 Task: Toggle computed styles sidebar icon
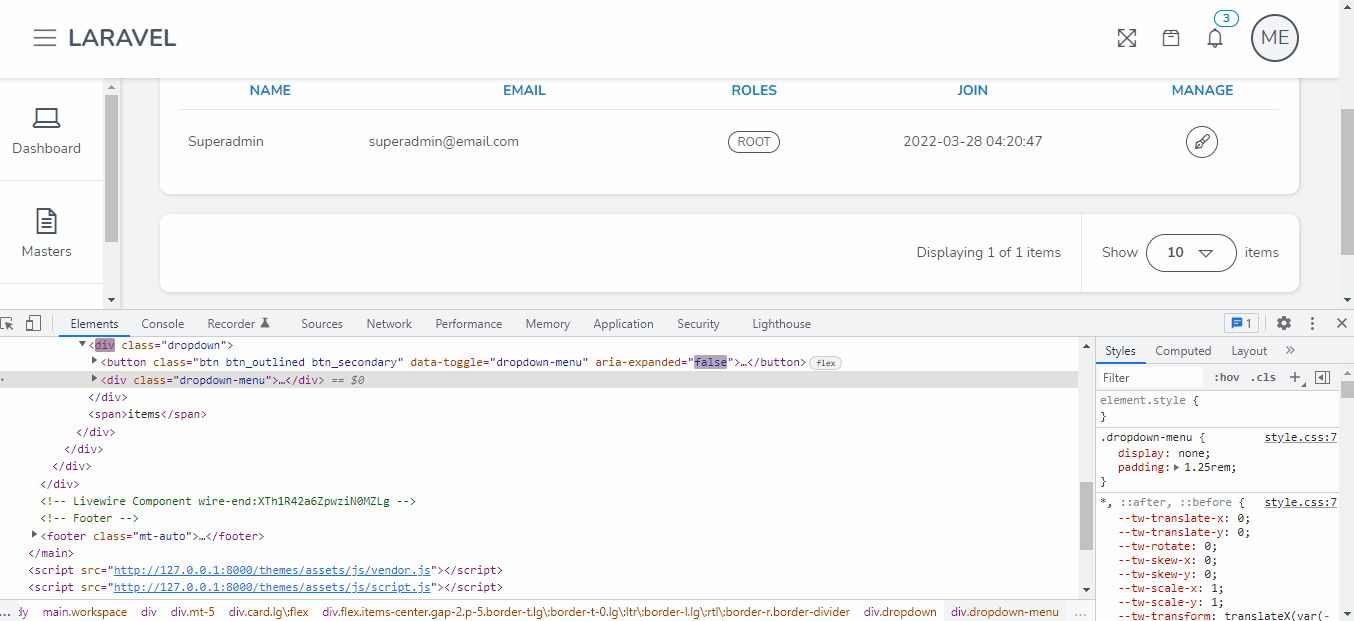[x=1322, y=377]
